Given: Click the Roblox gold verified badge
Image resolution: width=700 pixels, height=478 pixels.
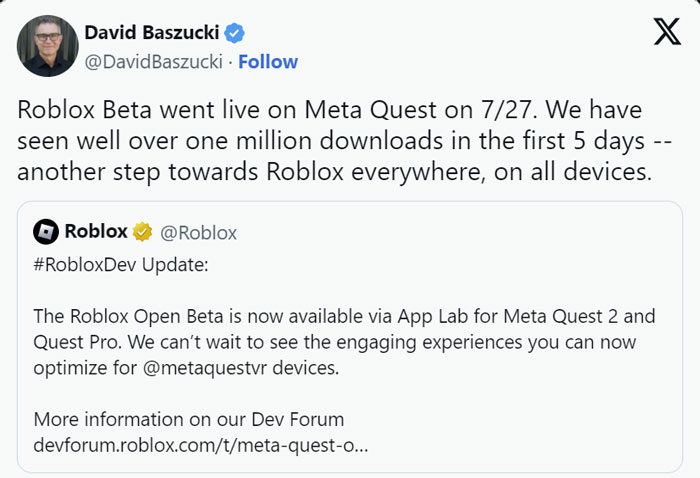Looking at the screenshot, I should (x=142, y=232).
